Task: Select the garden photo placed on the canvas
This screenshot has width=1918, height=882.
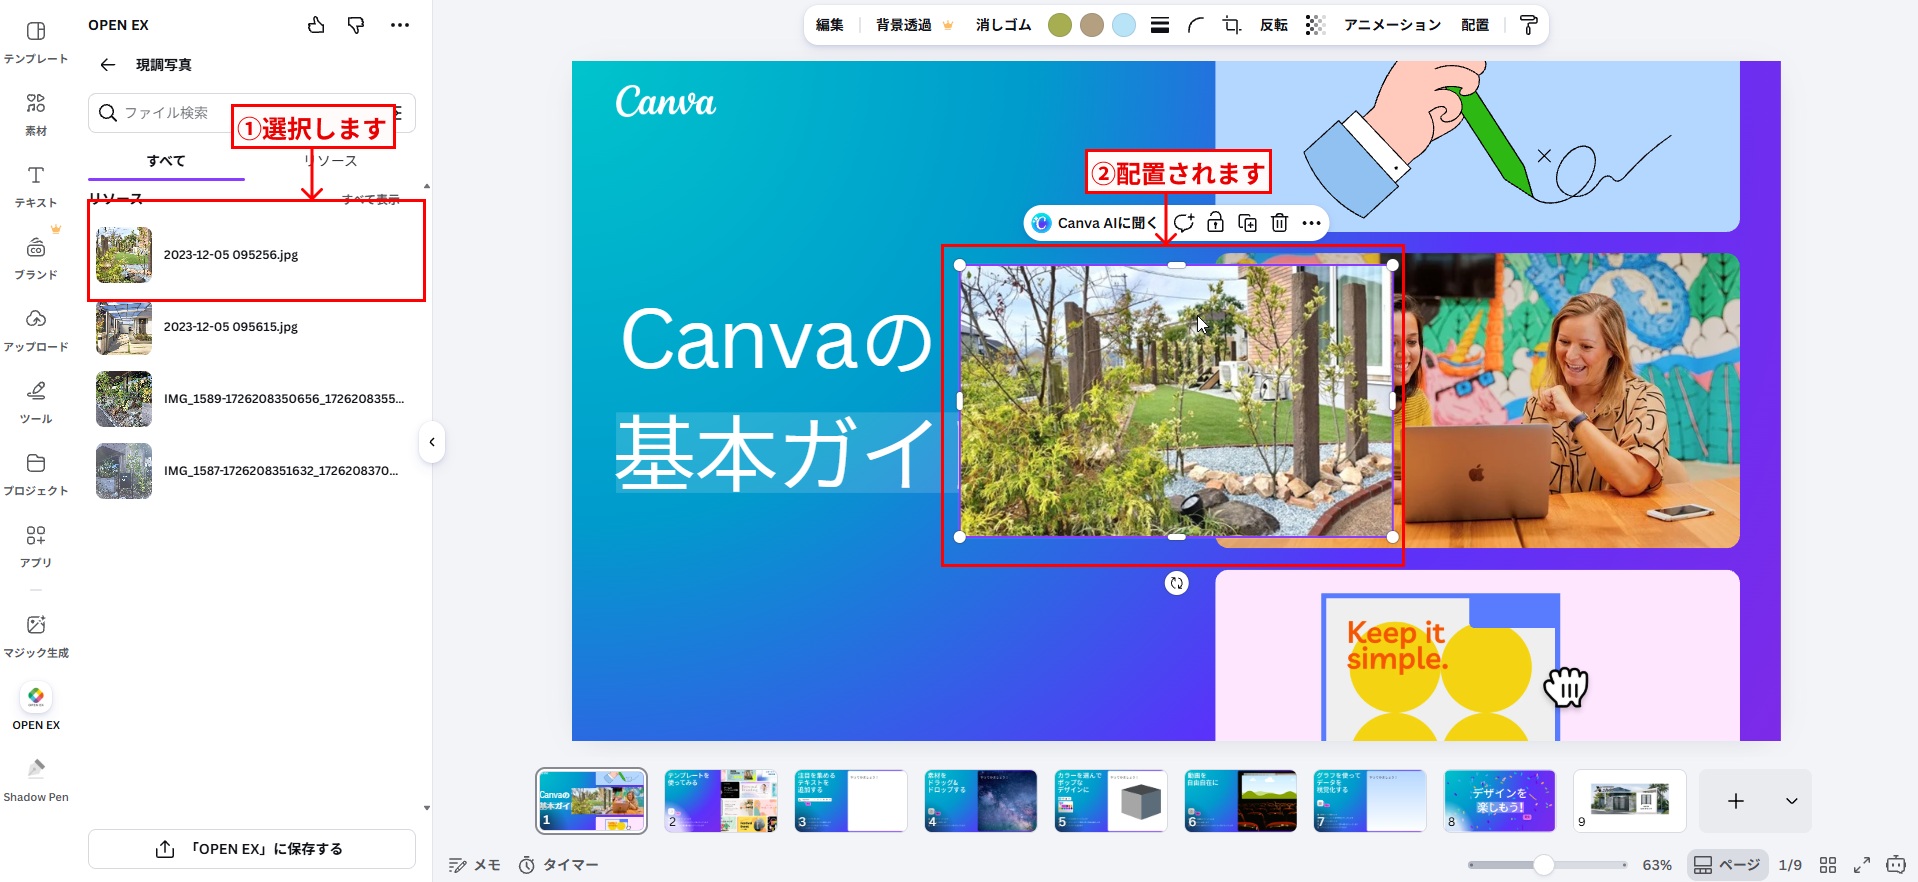Action: [1176, 401]
